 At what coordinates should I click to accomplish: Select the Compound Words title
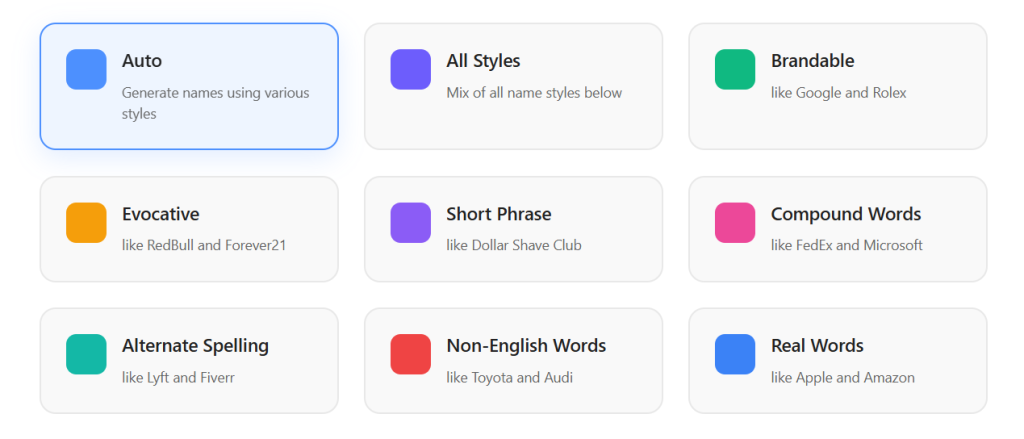point(846,214)
